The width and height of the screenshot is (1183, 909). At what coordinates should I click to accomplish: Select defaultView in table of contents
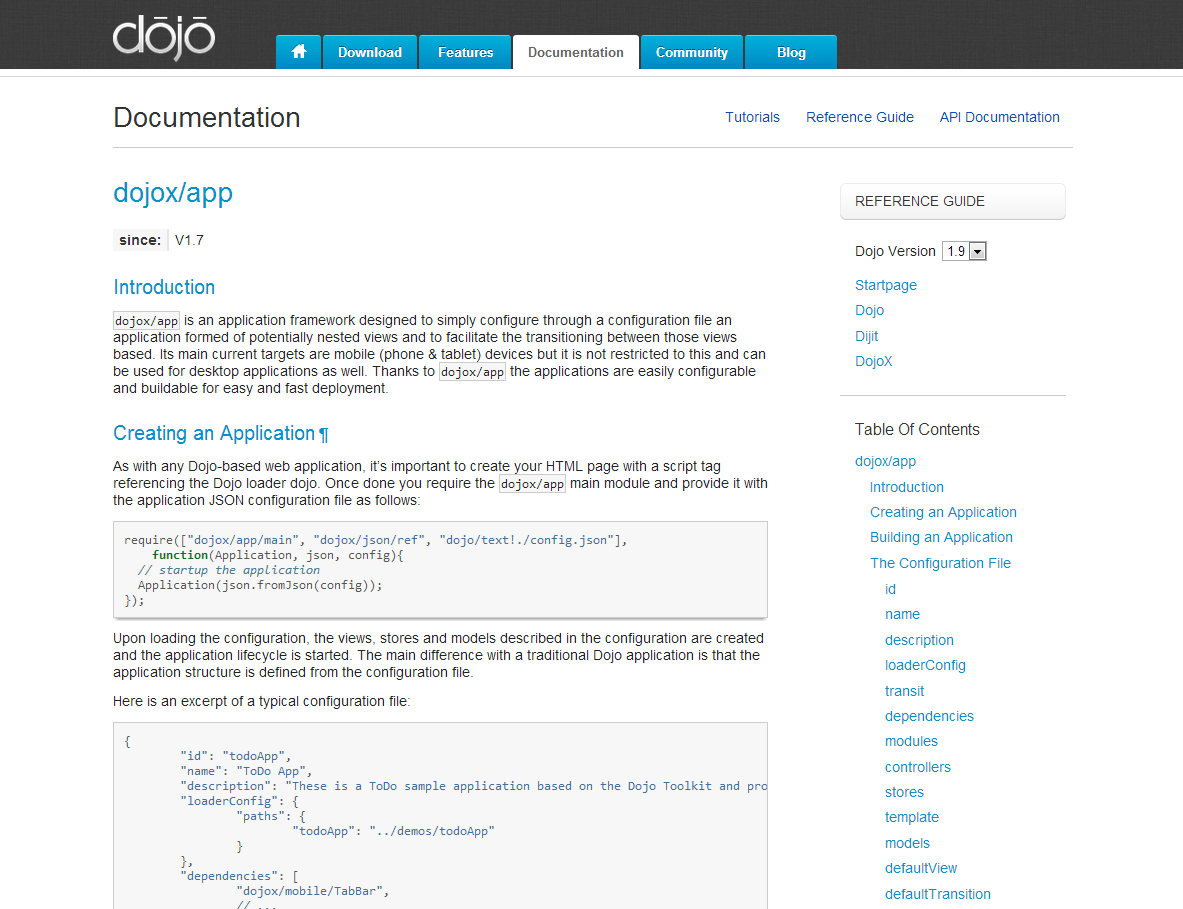pyautogui.click(x=920, y=868)
